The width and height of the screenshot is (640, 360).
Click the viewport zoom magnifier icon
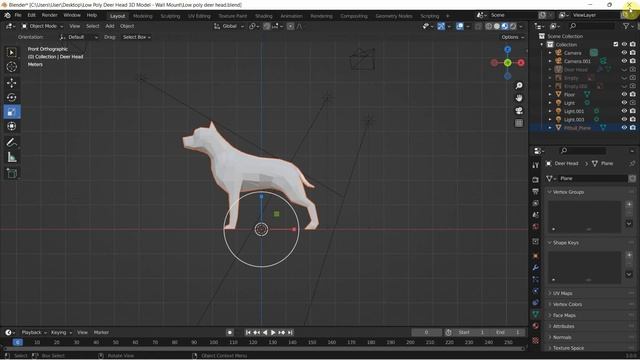519,85
